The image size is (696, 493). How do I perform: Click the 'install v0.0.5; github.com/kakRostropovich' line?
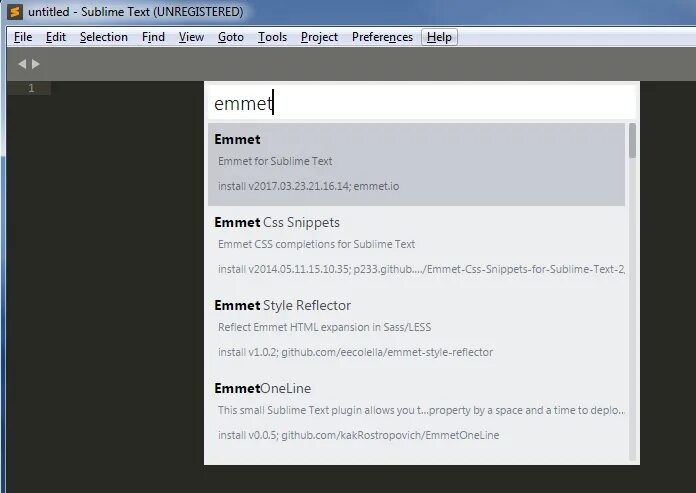point(358,435)
